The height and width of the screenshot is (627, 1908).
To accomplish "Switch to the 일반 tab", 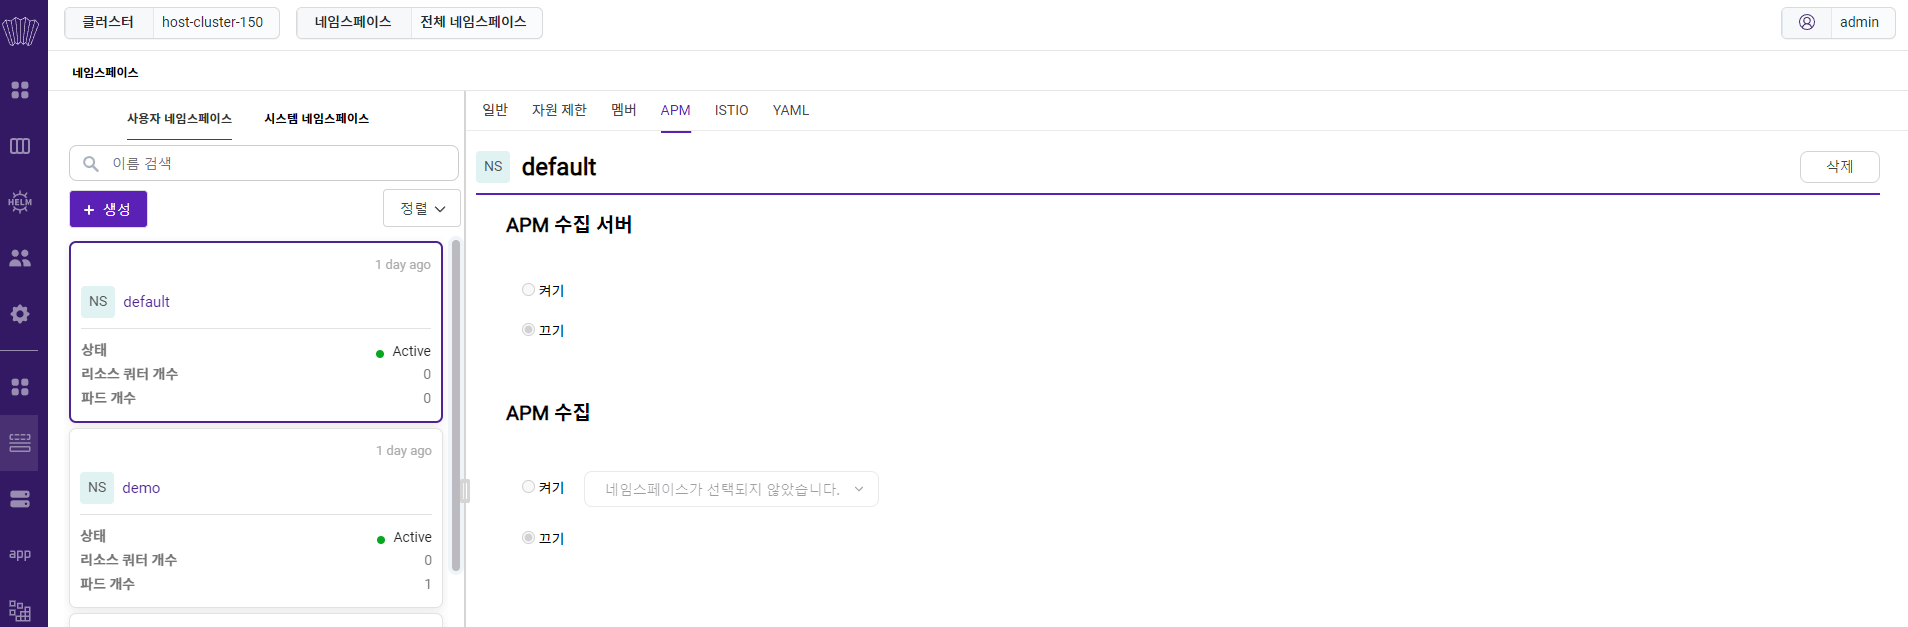I will point(495,110).
